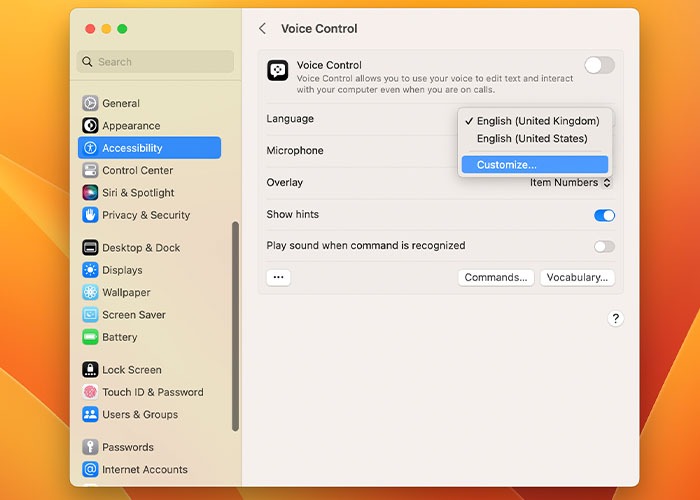Select Screen Saver label in sidebar
Viewport: 700px width, 500px height.
point(134,314)
